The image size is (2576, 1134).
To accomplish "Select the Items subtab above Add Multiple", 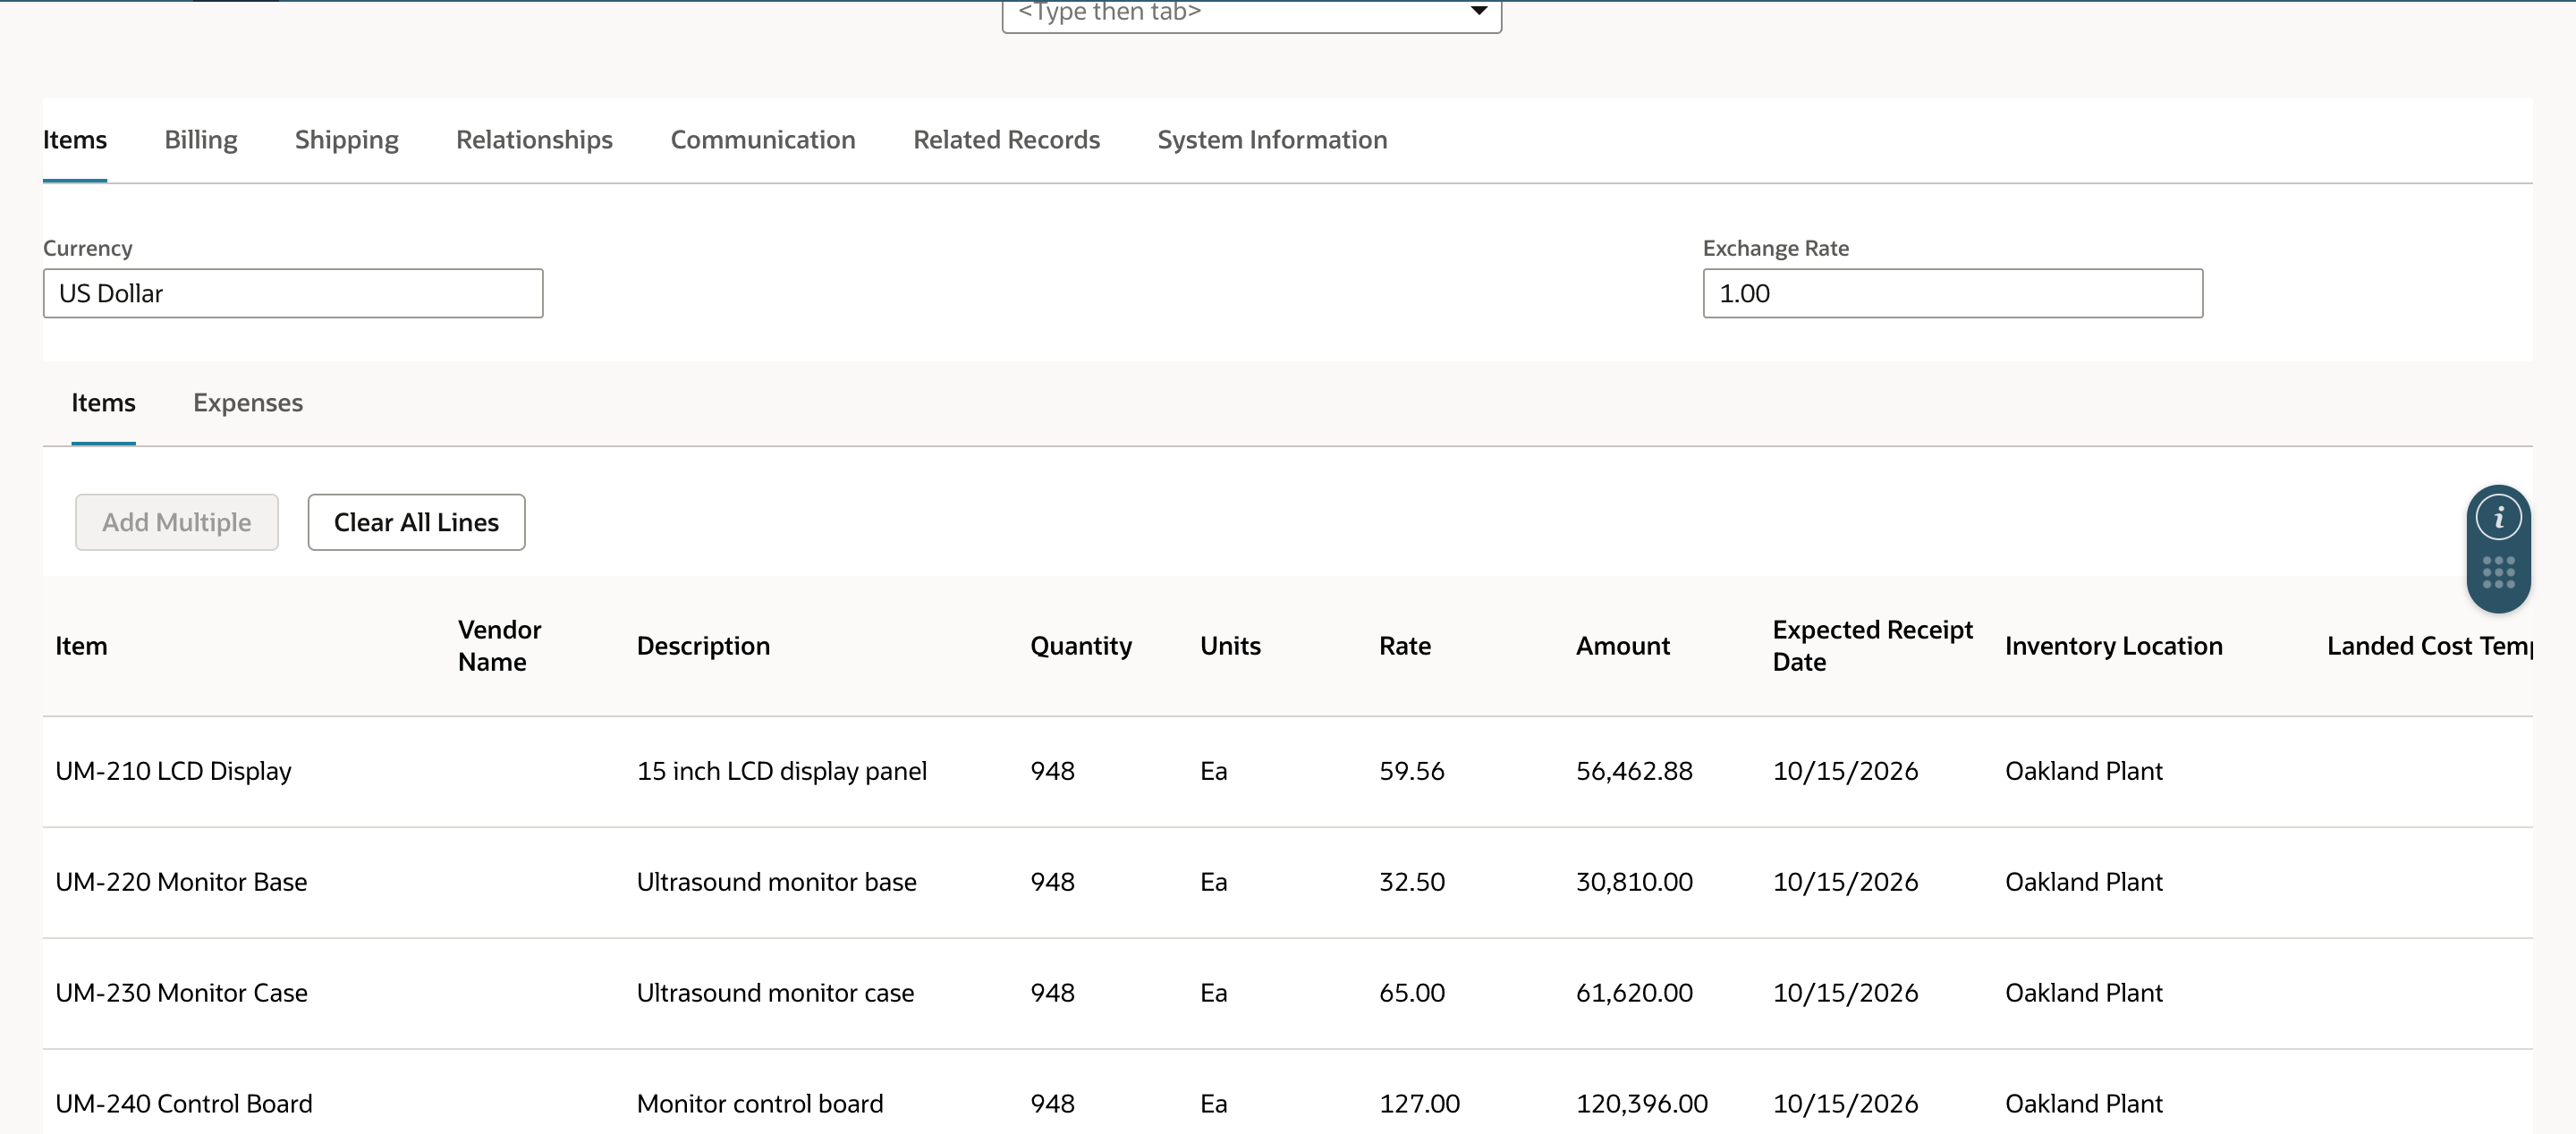I will 103,403.
